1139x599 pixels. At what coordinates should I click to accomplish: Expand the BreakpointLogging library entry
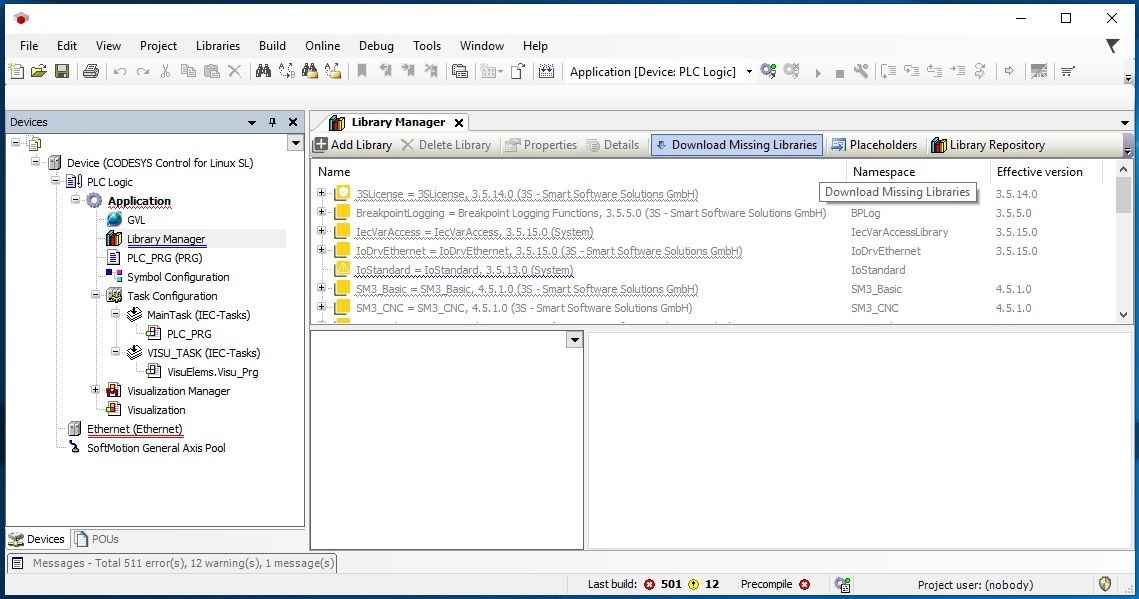321,212
